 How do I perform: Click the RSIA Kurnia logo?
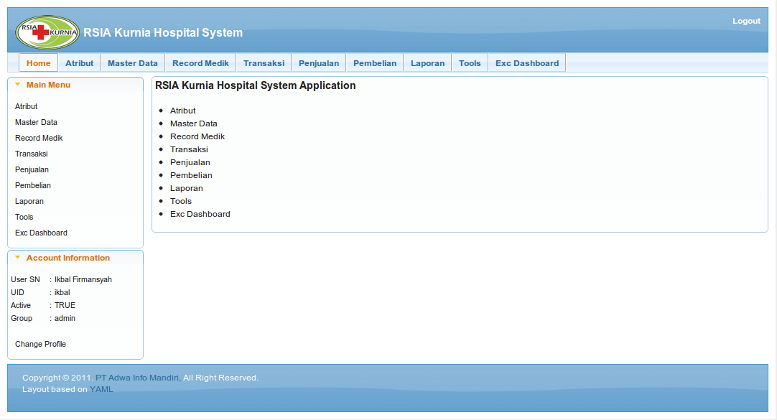pos(48,32)
